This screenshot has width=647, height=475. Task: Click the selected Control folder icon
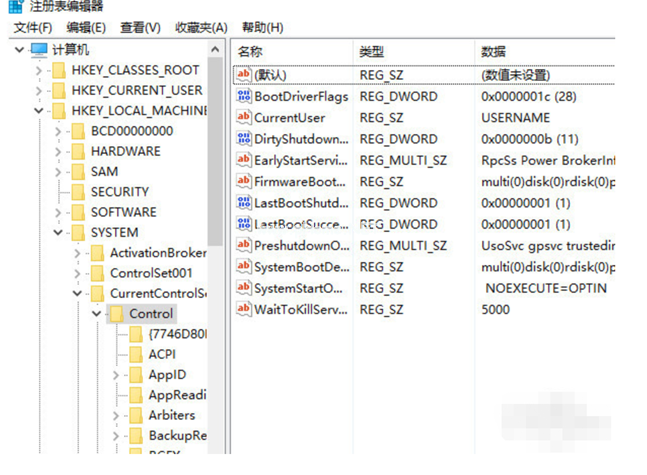(116, 314)
